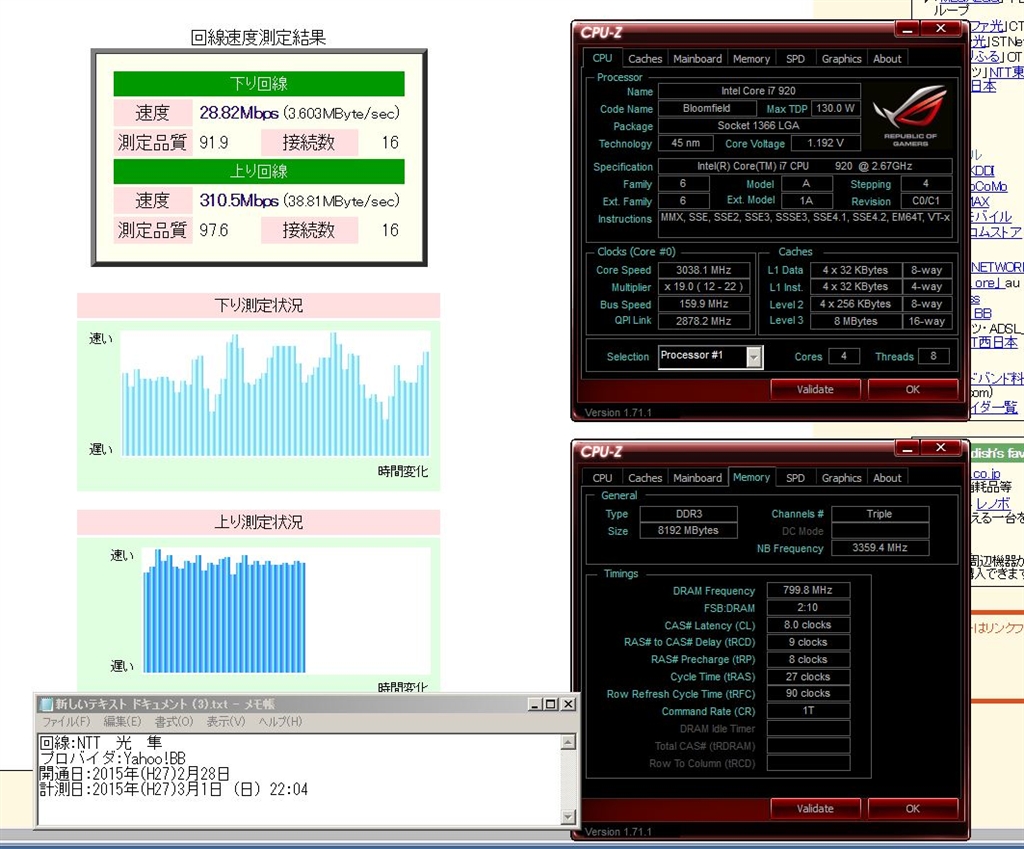Close the lower CPU-Z Memory window
This screenshot has width=1024, height=849.
coord(940,447)
